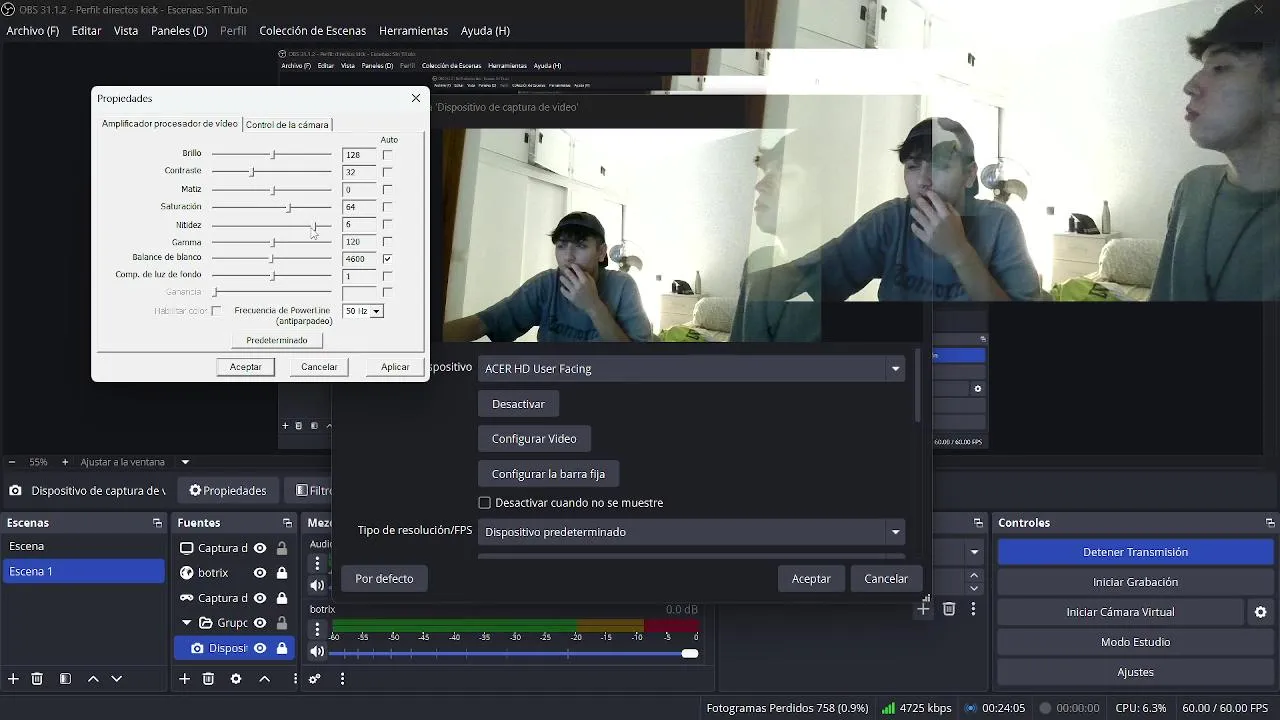Open the Herramientas menu
1280x720 pixels.
(414, 31)
